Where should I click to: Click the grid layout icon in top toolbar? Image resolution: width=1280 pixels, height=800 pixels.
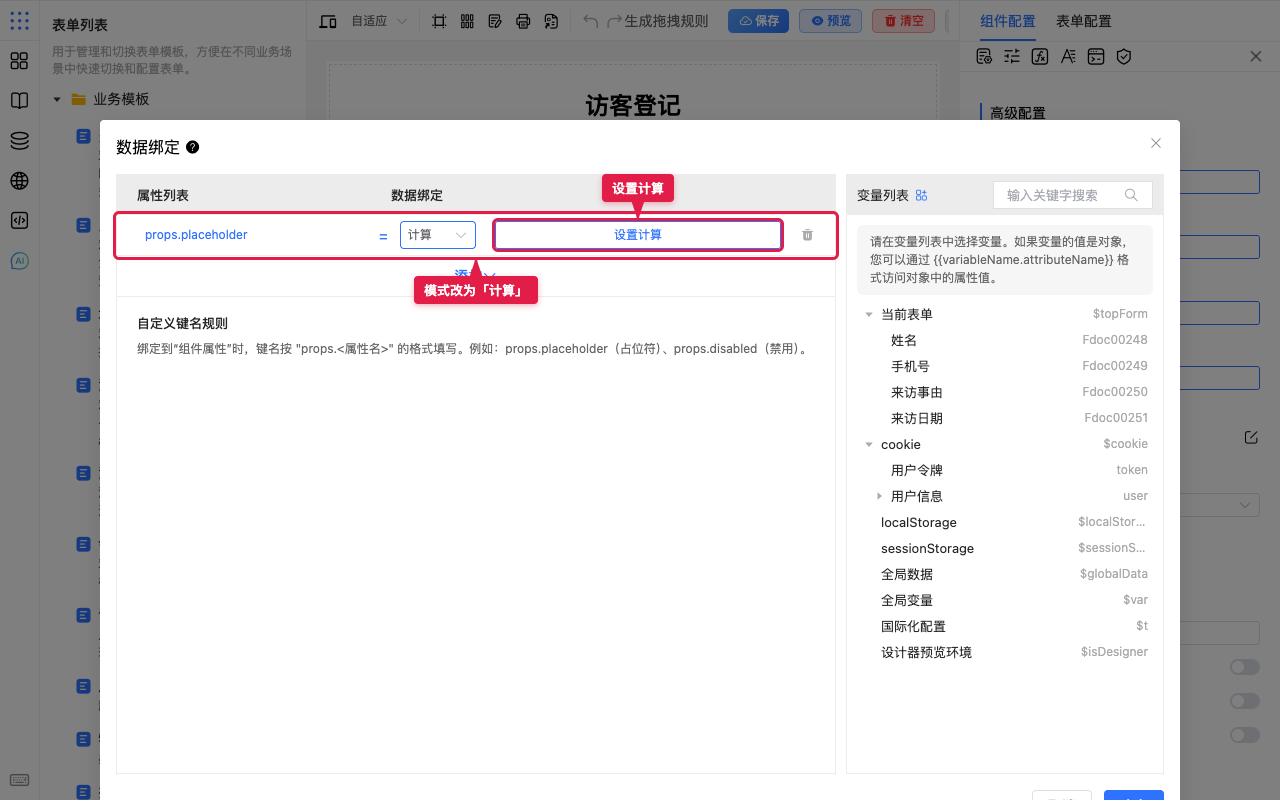tap(467, 21)
